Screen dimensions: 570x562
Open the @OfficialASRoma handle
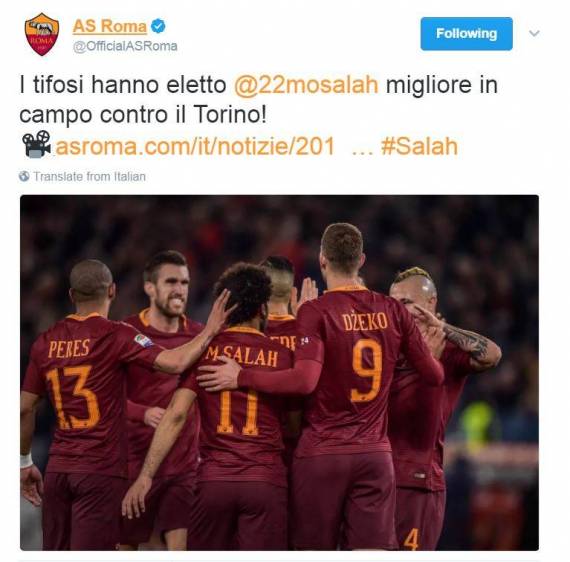(x=125, y=46)
